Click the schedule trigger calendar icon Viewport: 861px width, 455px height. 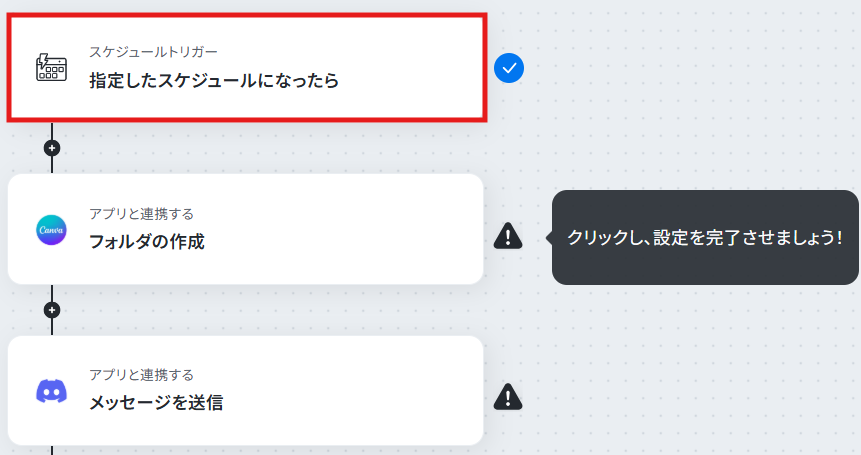click(x=51, y=68)
